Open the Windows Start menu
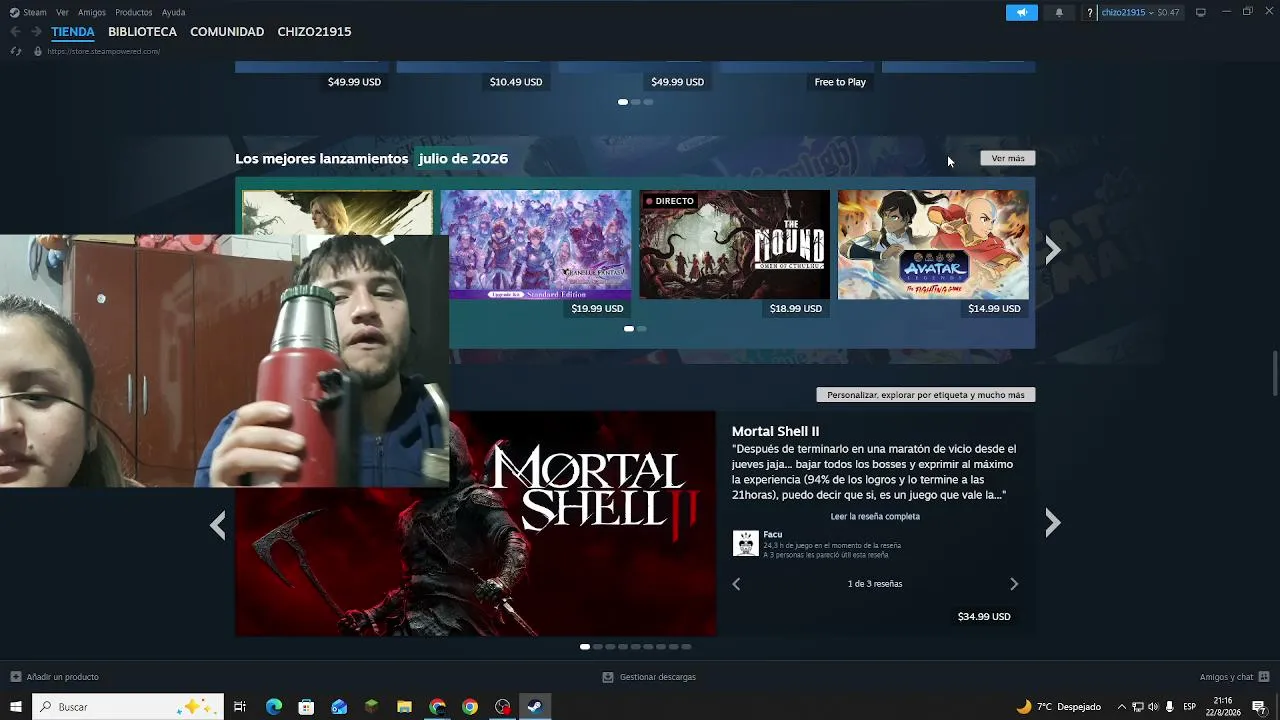 click(15, 707)
